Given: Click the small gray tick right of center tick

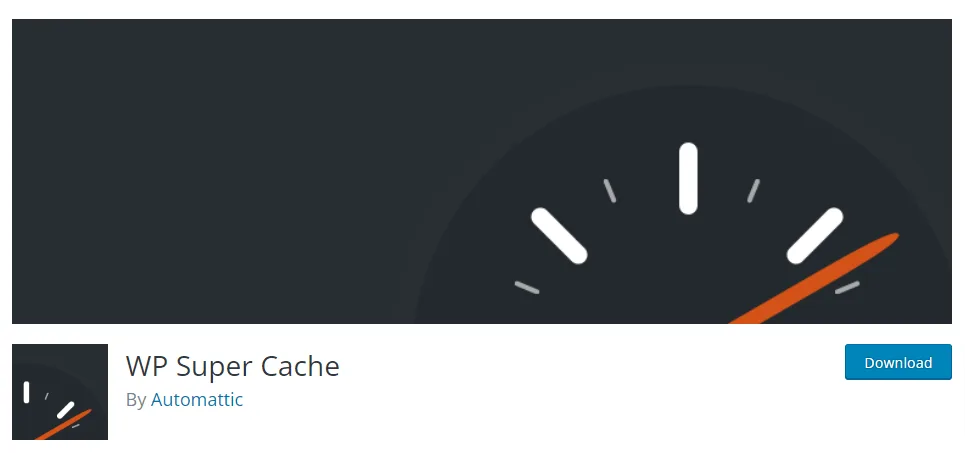Looking at the screenshot, I should [753, 191].
